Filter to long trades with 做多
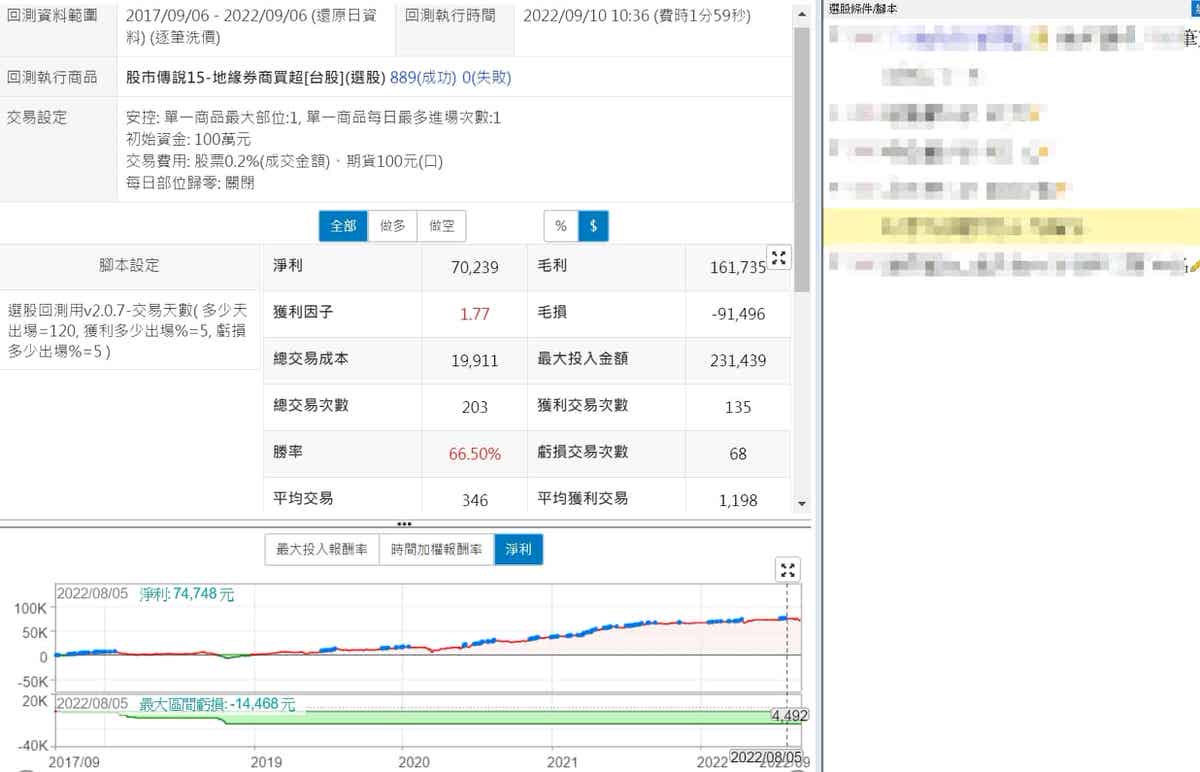 [392, 226]
